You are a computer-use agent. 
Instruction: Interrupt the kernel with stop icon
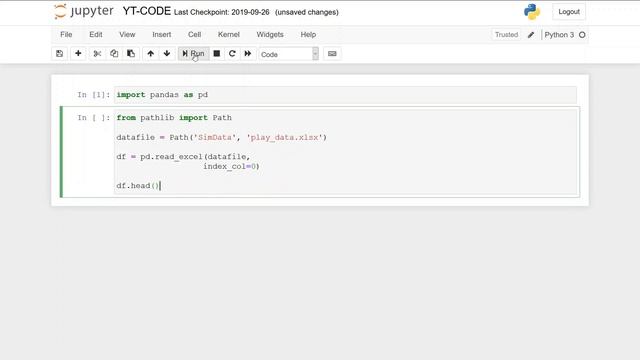tap(217, 53)
